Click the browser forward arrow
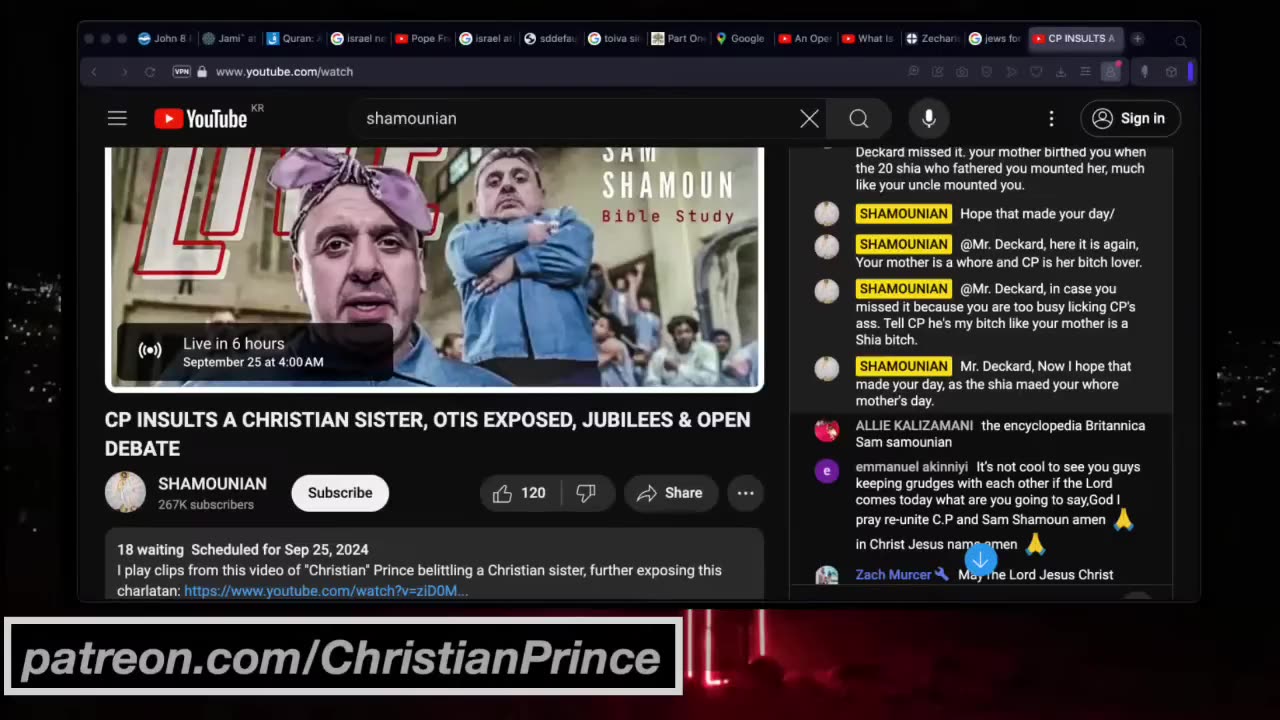 pos(123,72)
